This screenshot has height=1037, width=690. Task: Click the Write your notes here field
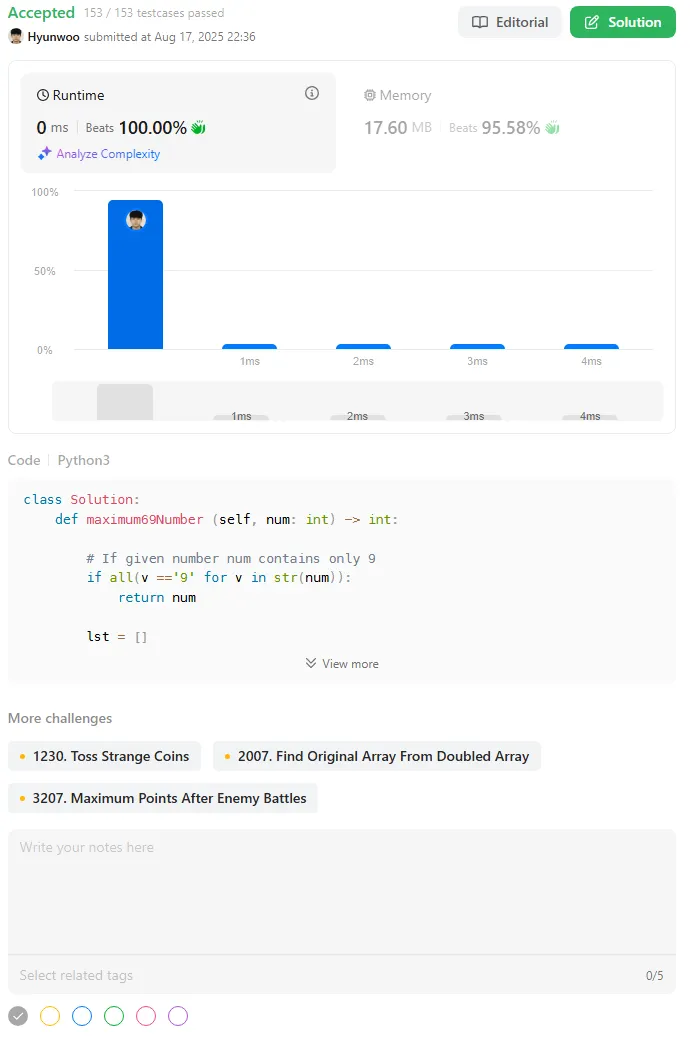pos(342,892)
